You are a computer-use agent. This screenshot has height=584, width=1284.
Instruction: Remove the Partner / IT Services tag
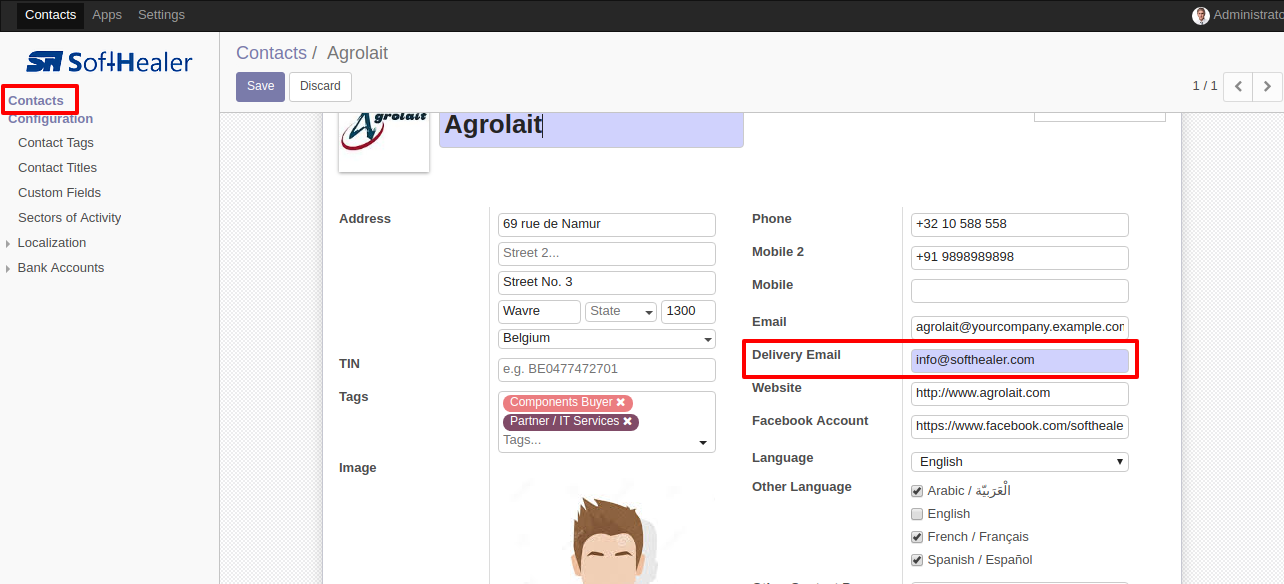628,422
